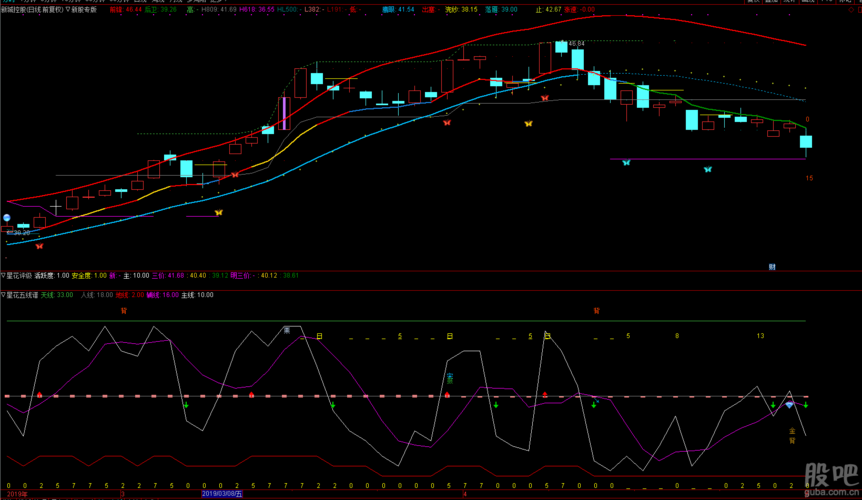Click the yellow 8 count label in the indicator

click(x=677, y=336)
